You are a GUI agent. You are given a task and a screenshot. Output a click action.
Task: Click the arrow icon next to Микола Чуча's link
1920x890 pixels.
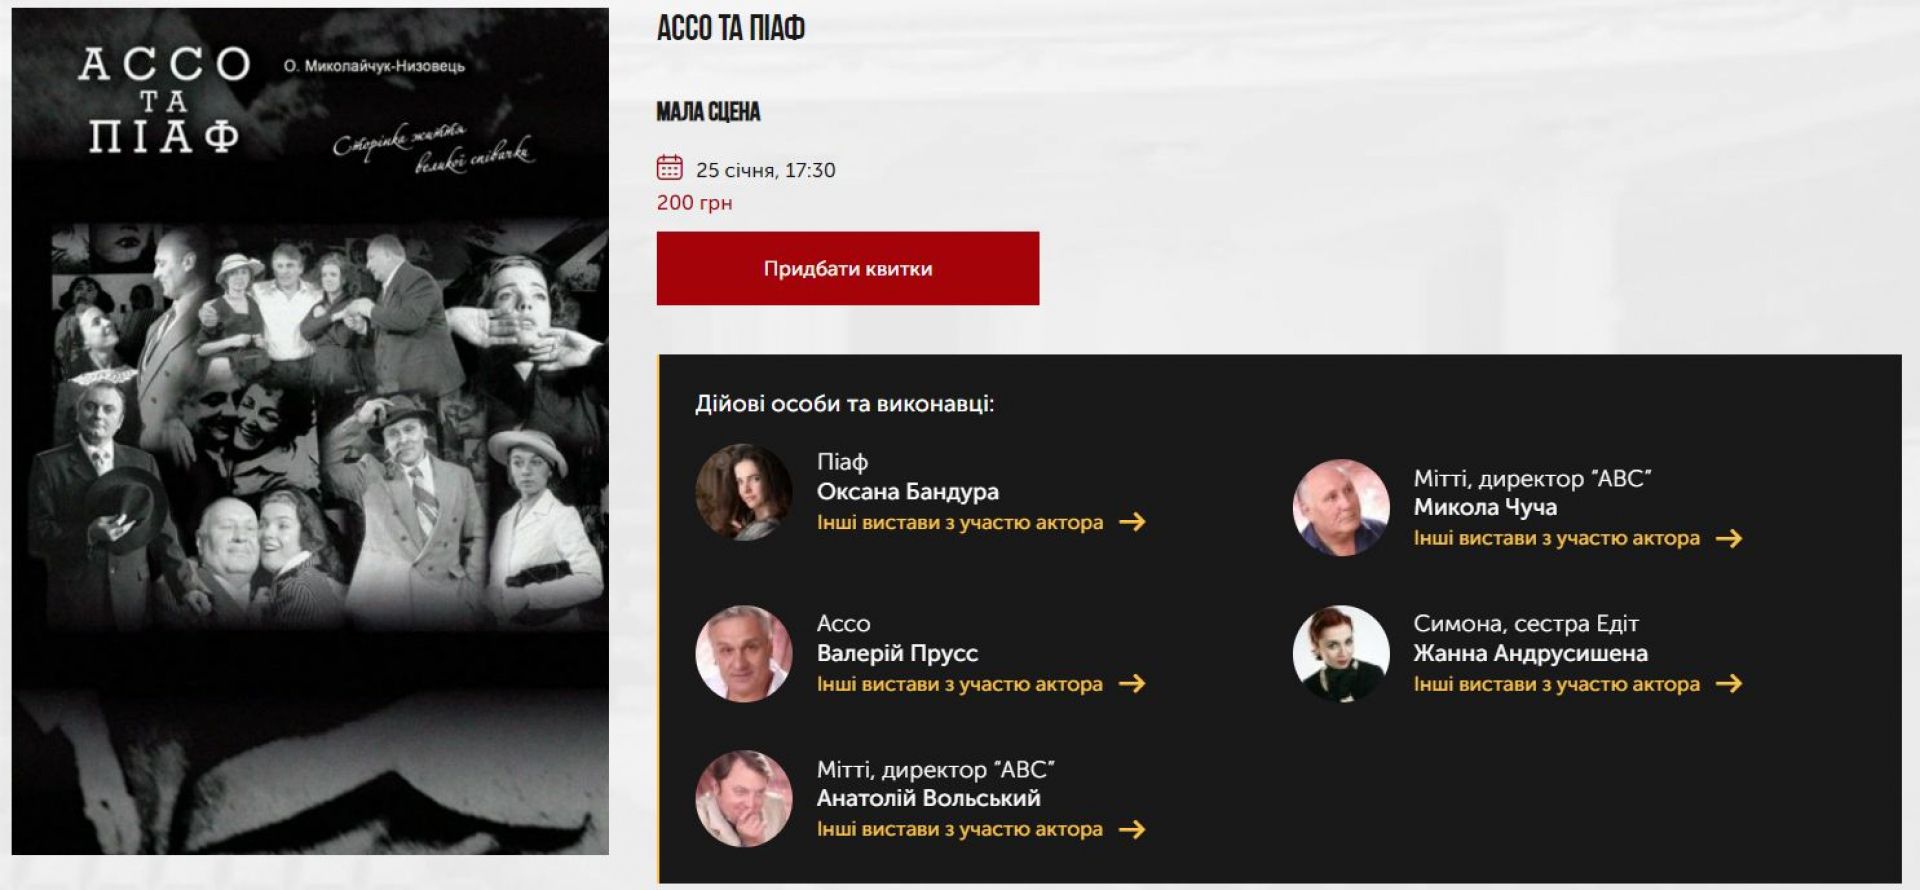tap(1729, 538)
